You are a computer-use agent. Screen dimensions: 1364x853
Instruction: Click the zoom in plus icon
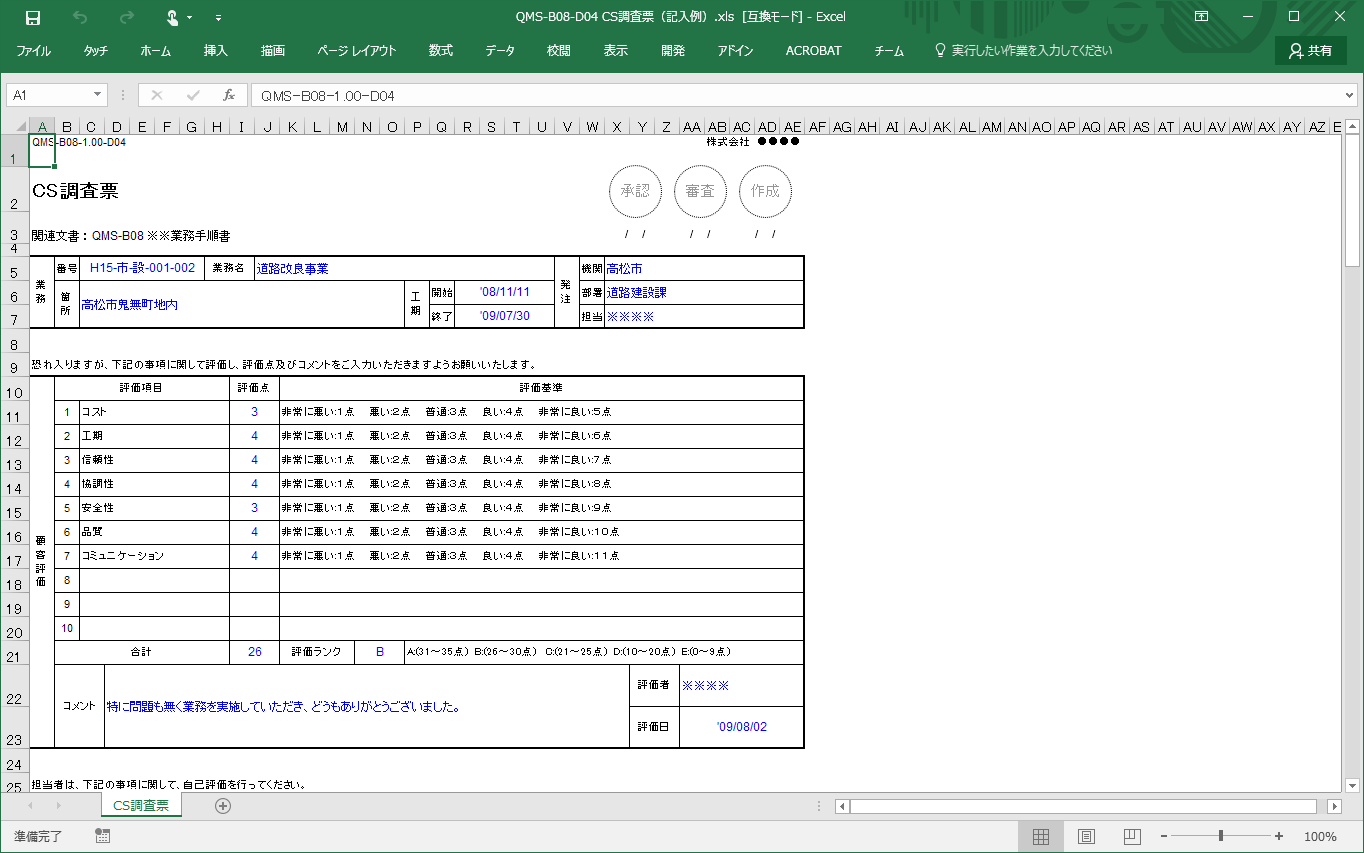(x=1279, y=836)
